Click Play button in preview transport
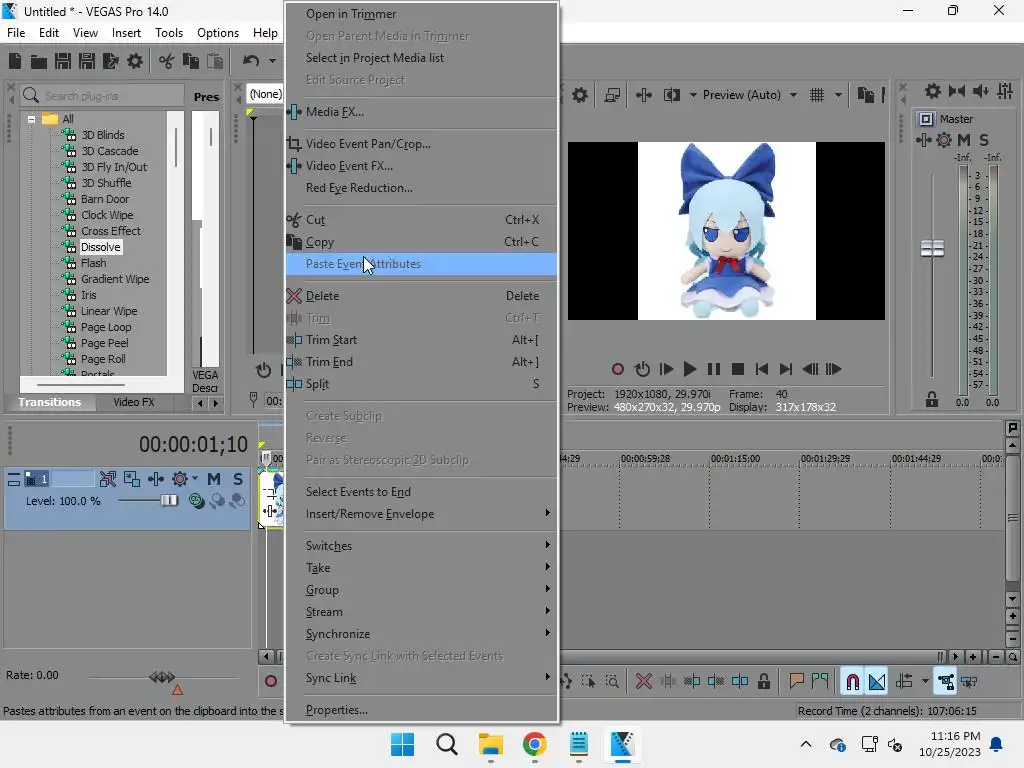The height and width of the screenshot is (768, 1024). click(x=690, y=369)
